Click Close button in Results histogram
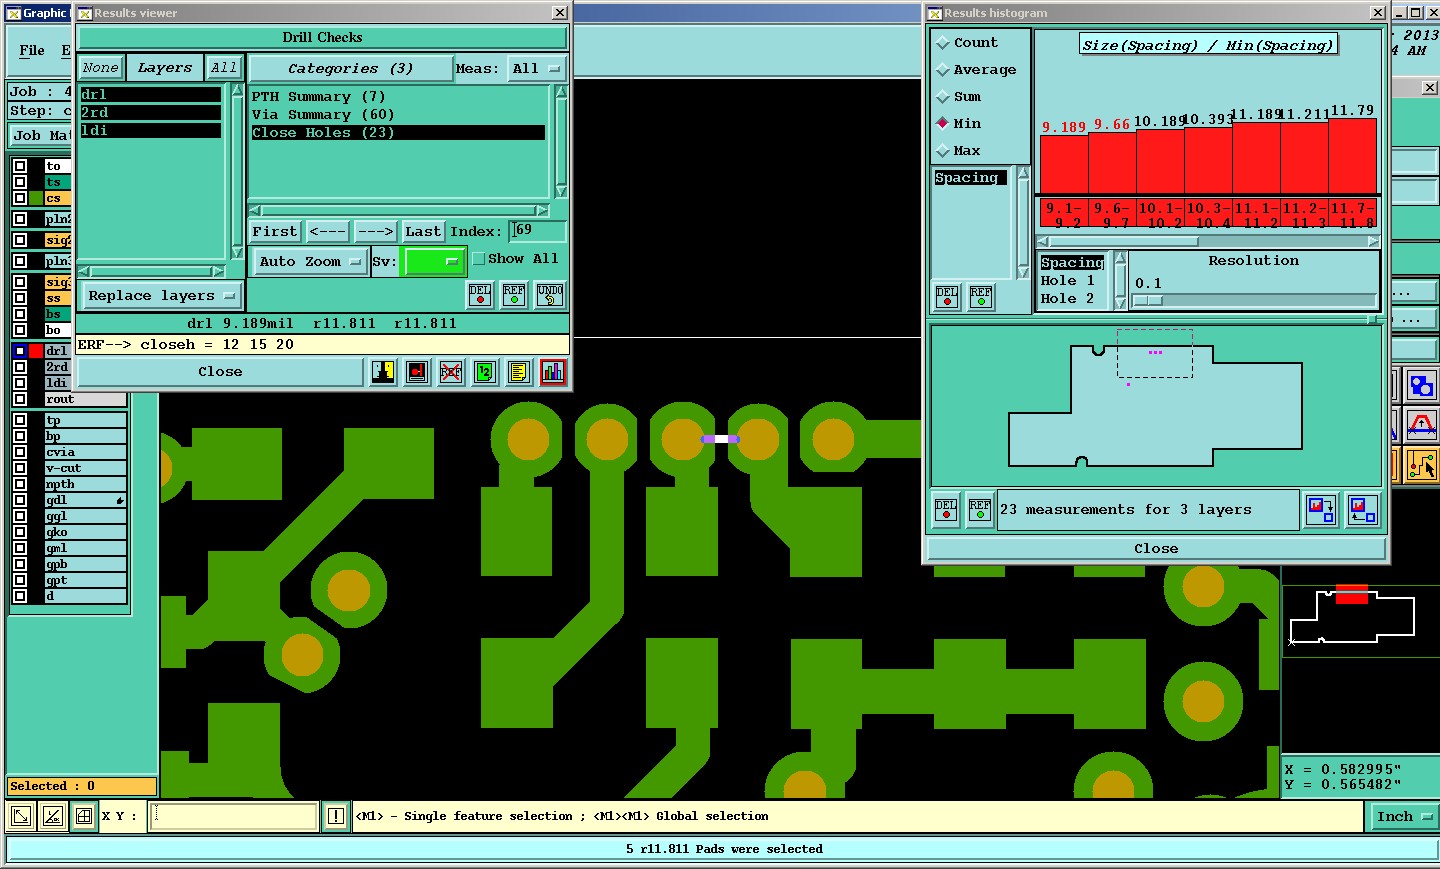This screenshot has width=1440, height=869. pos(1156,549)
